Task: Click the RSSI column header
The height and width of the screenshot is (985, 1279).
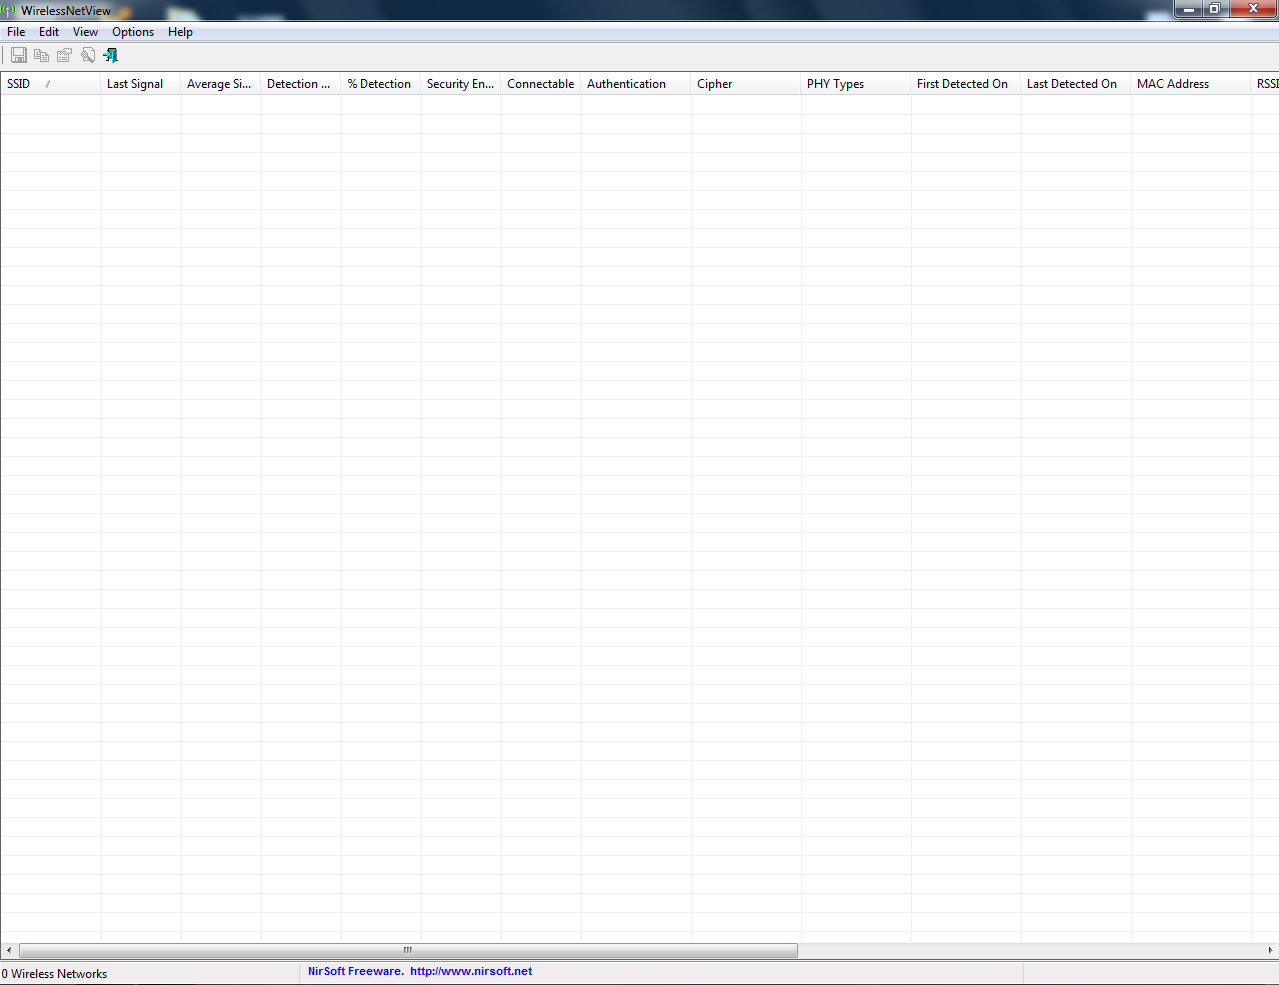Action: [x=1266, y=84]
